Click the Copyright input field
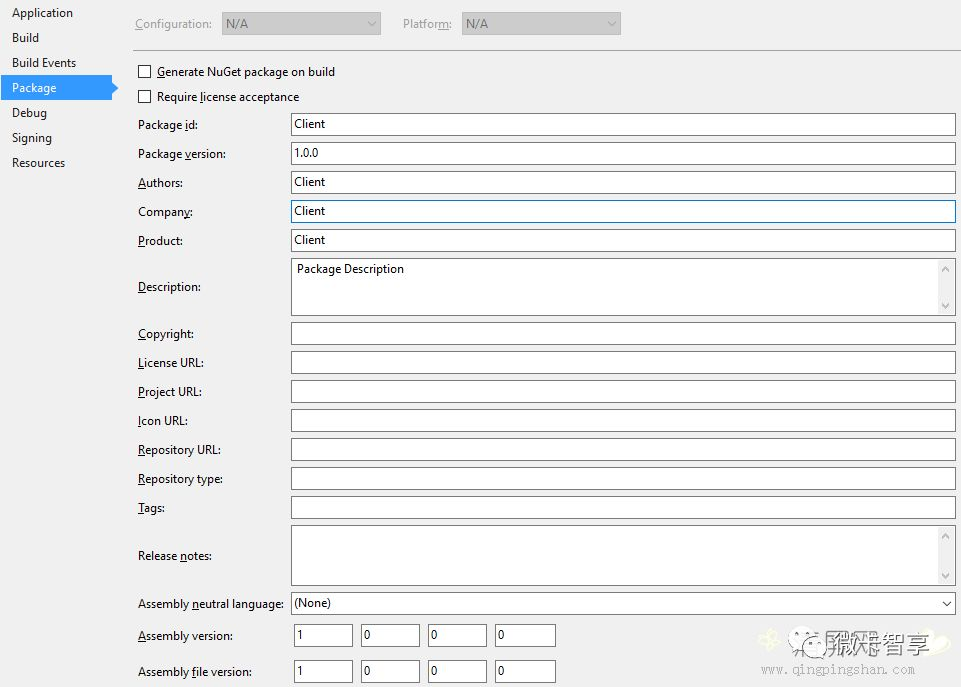This screenshot has width=961, height=687. (622, 334)
